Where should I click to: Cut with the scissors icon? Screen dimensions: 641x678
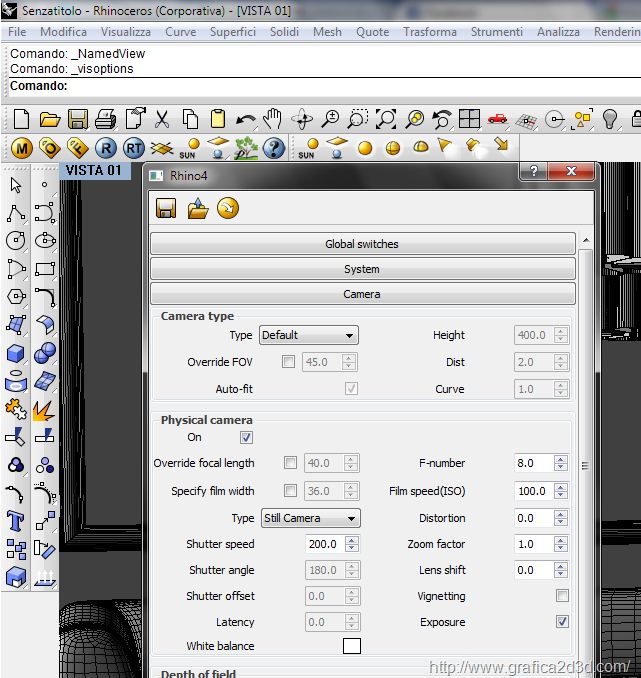[x=161, y=119]
